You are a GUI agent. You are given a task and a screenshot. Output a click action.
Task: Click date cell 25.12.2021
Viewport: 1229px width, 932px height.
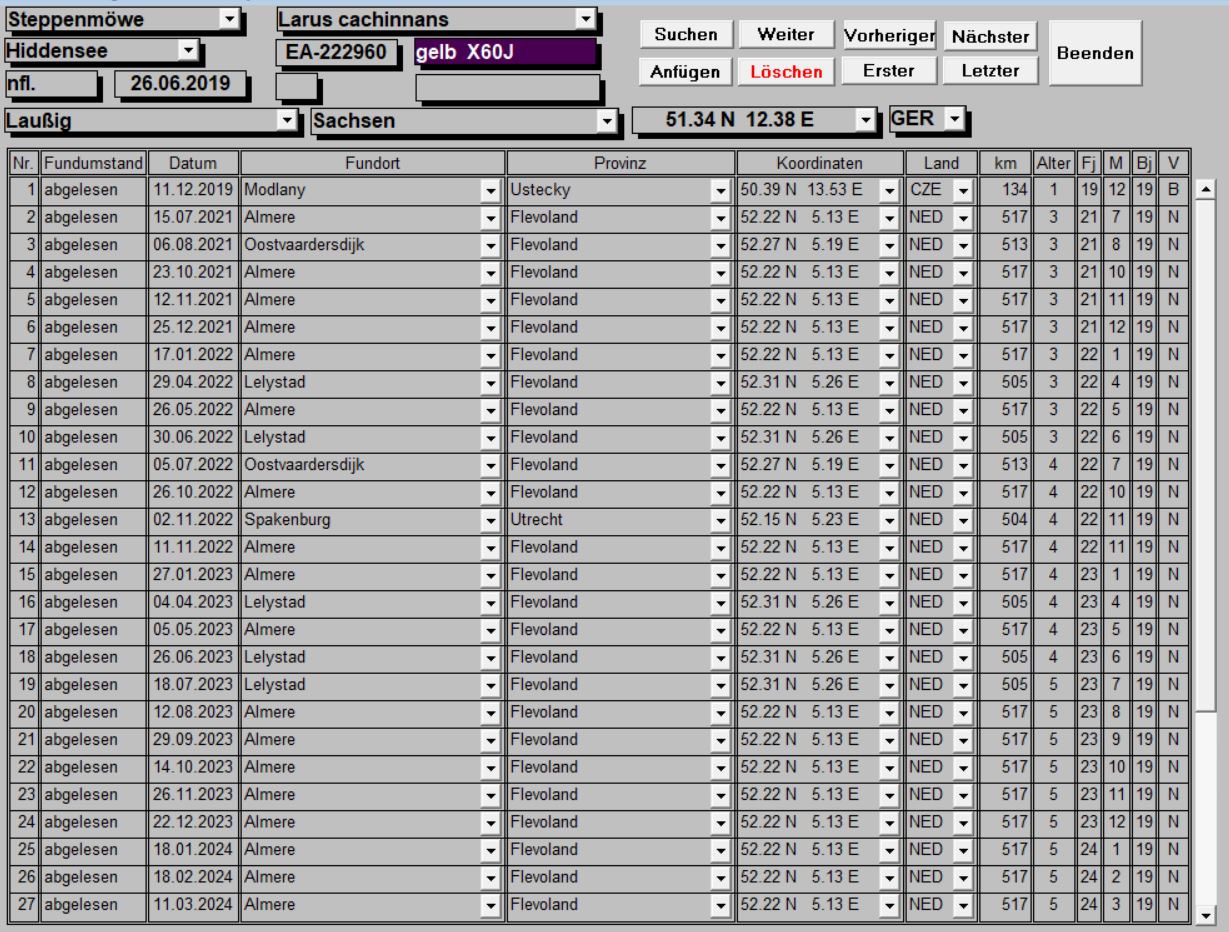tap(193, 328)
